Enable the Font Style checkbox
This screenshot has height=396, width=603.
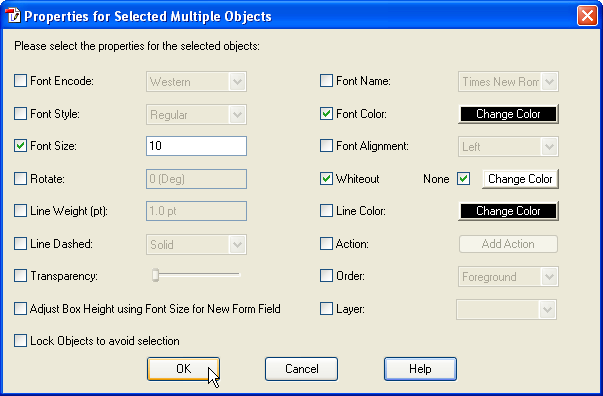(x=20, y=114)
